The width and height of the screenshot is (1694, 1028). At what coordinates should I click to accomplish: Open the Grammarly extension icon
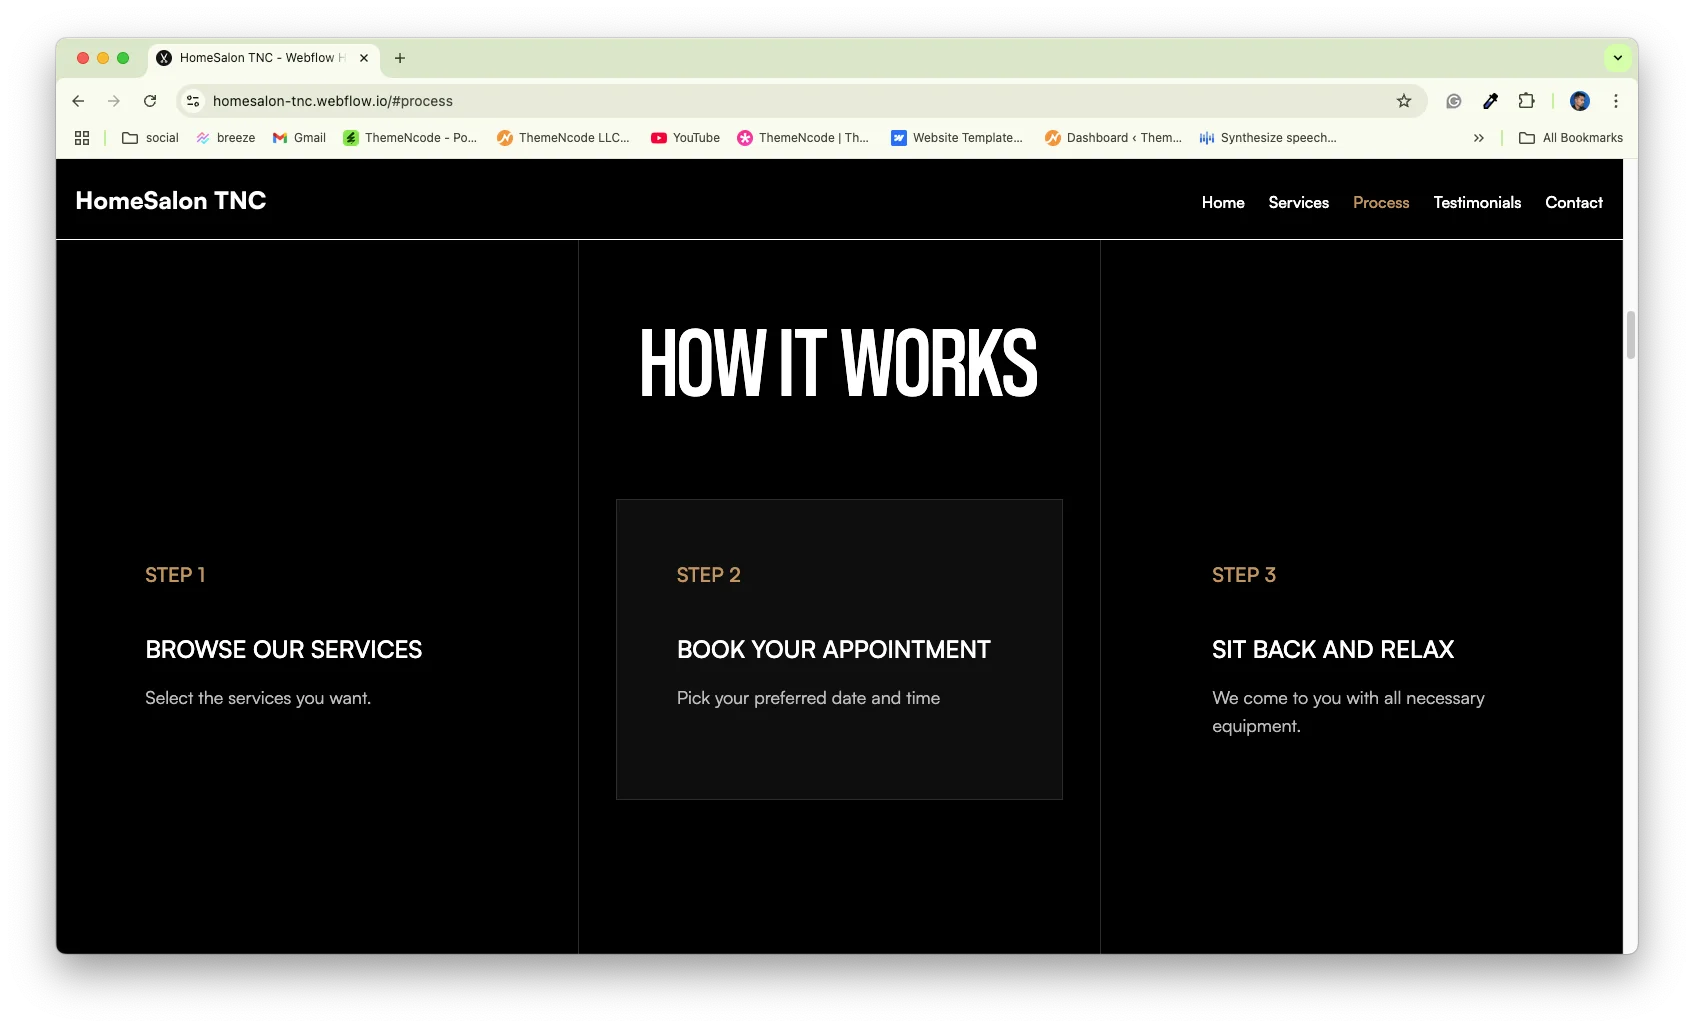click(x=1453, y=101)
